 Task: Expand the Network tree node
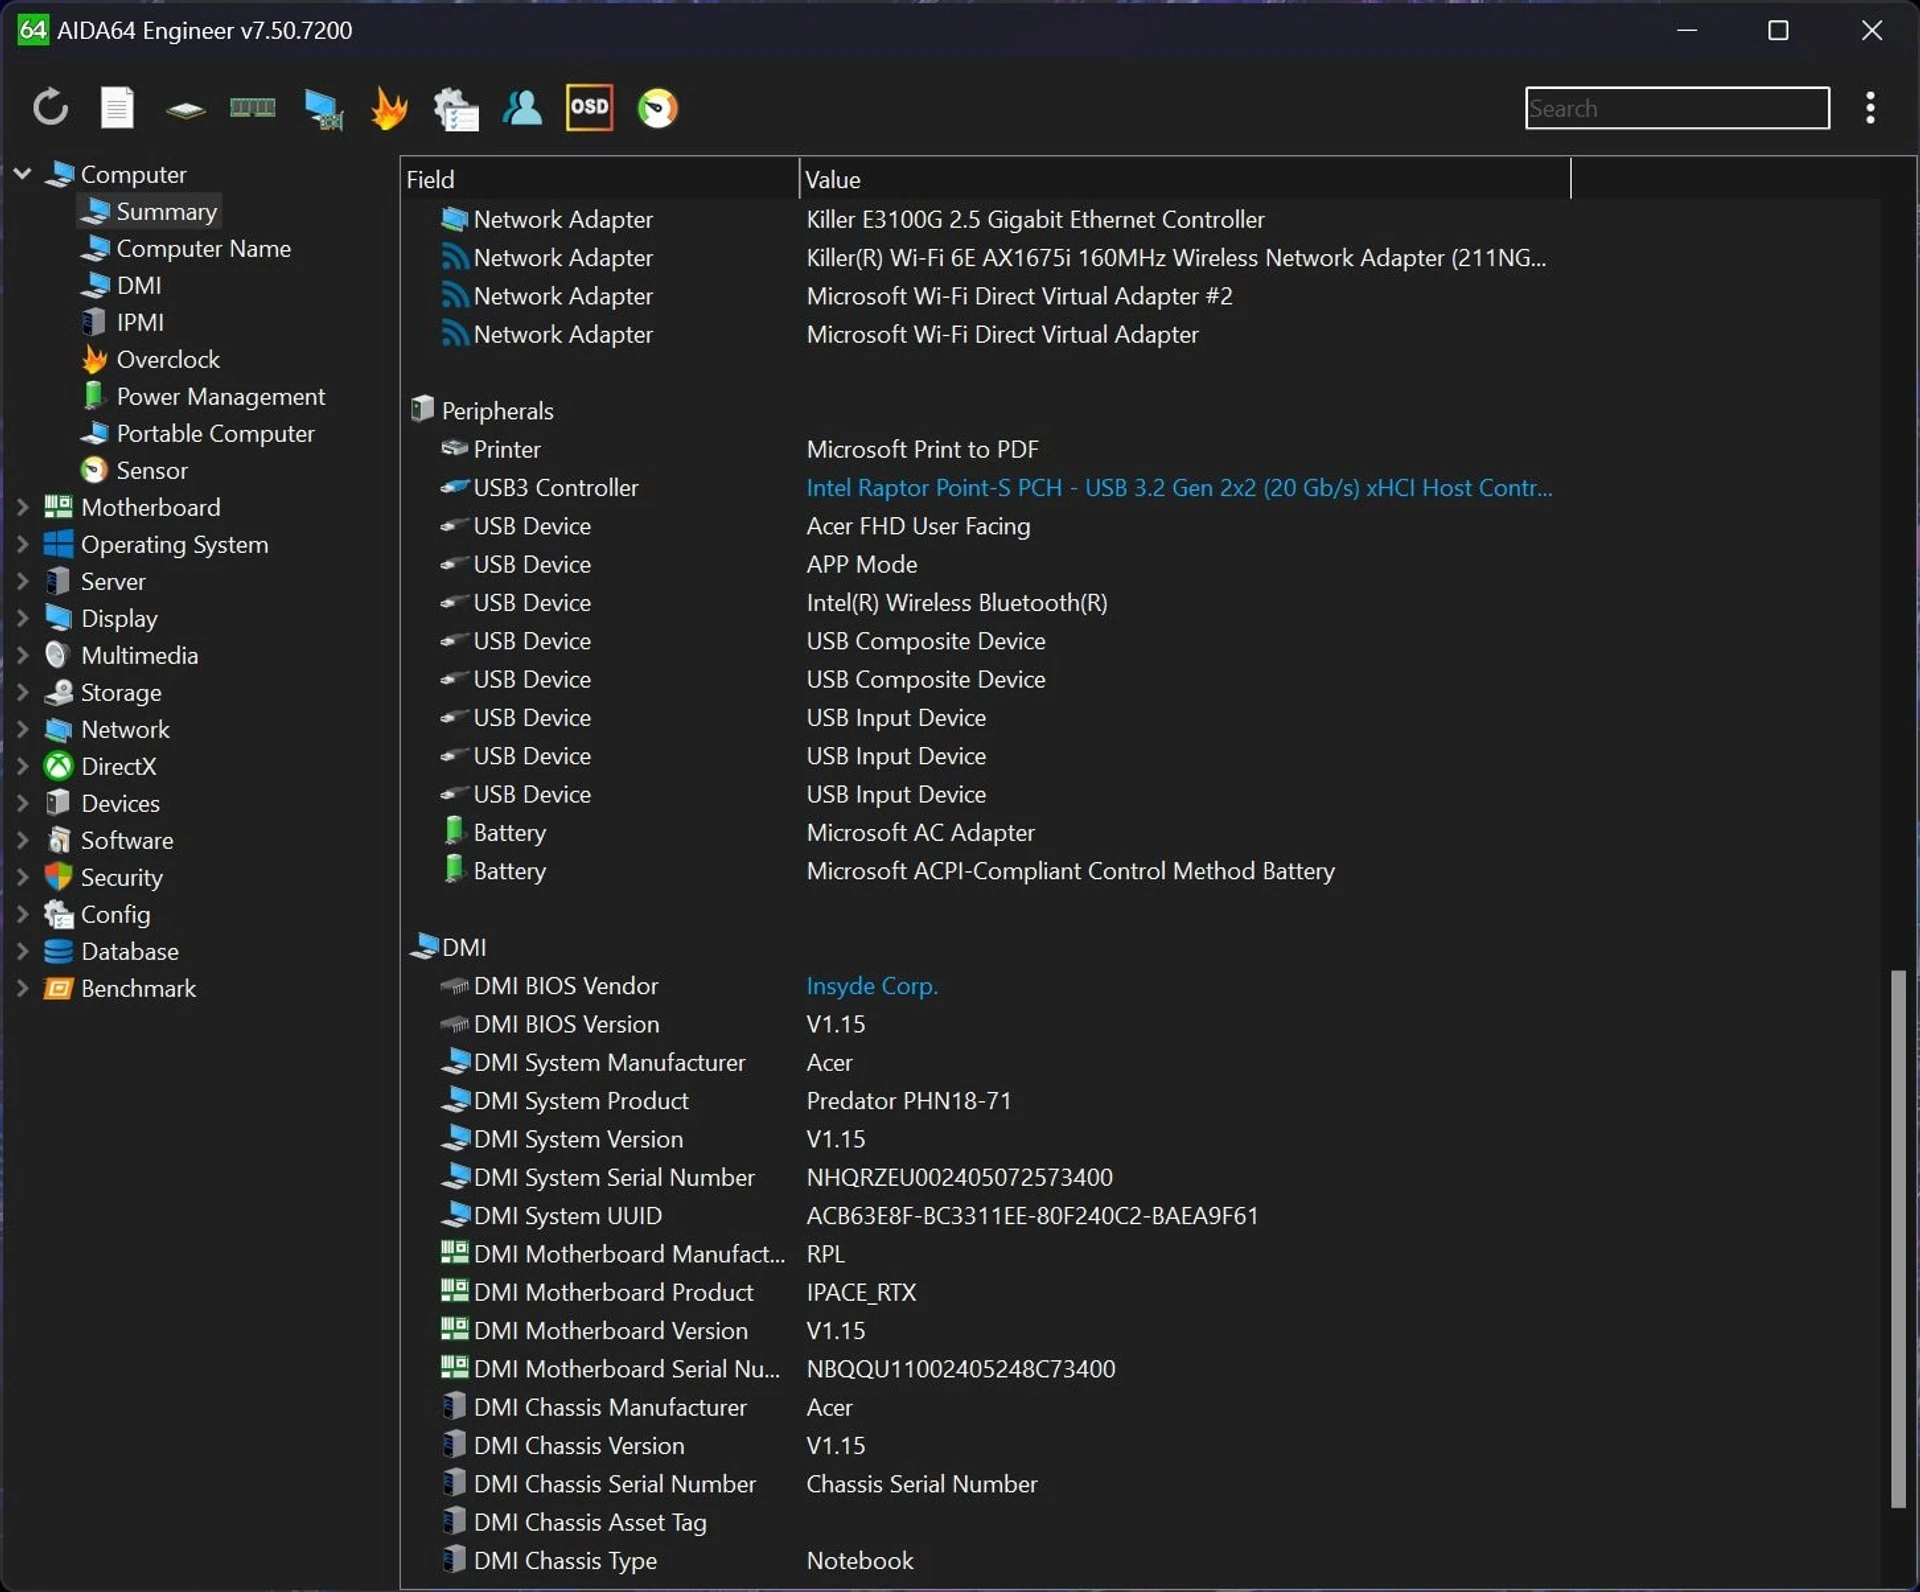point(22,729)
